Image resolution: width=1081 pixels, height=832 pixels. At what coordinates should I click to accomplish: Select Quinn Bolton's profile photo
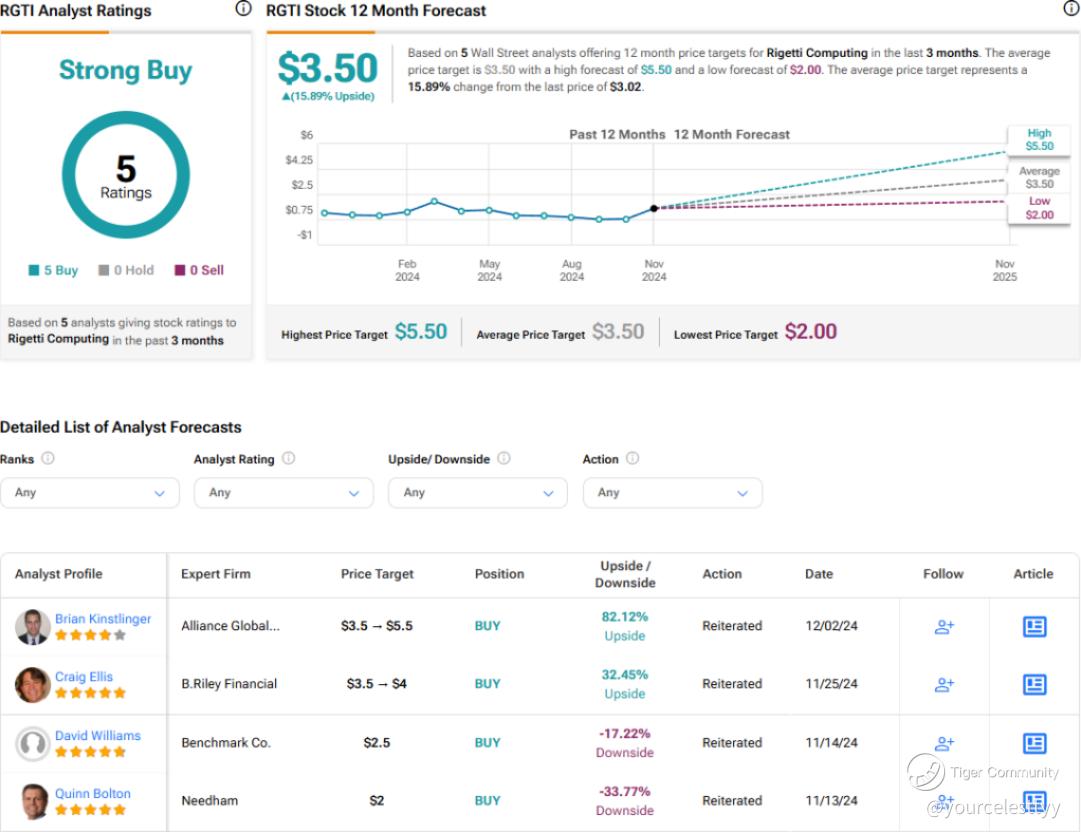[x=33, y=802]
